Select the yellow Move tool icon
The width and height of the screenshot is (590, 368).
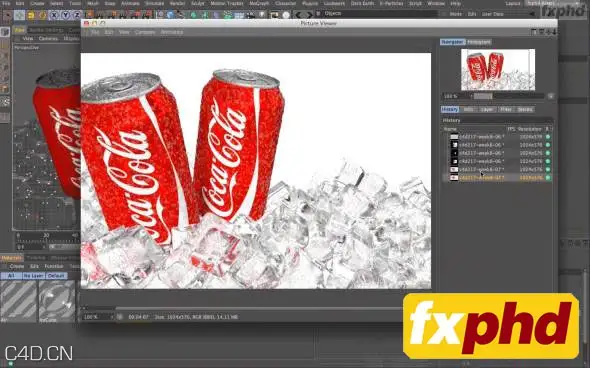coord(31,15)
